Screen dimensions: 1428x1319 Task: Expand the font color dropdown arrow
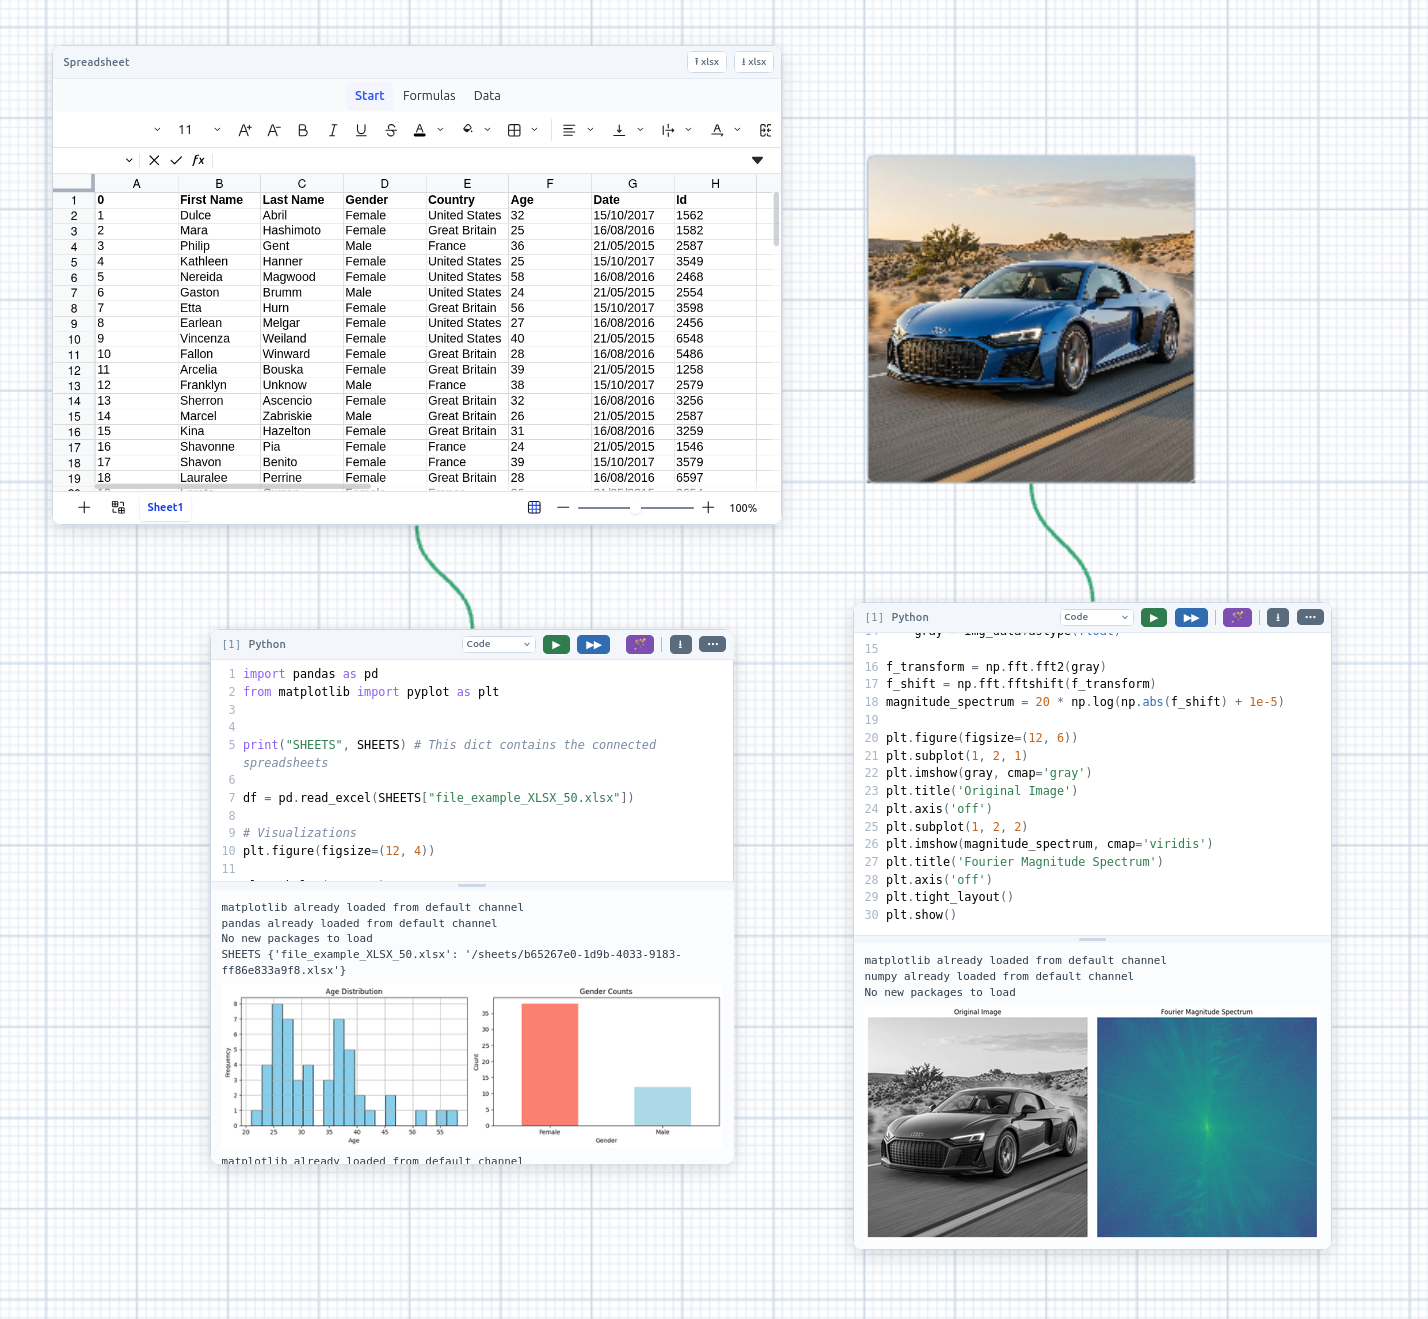[440, 130]
